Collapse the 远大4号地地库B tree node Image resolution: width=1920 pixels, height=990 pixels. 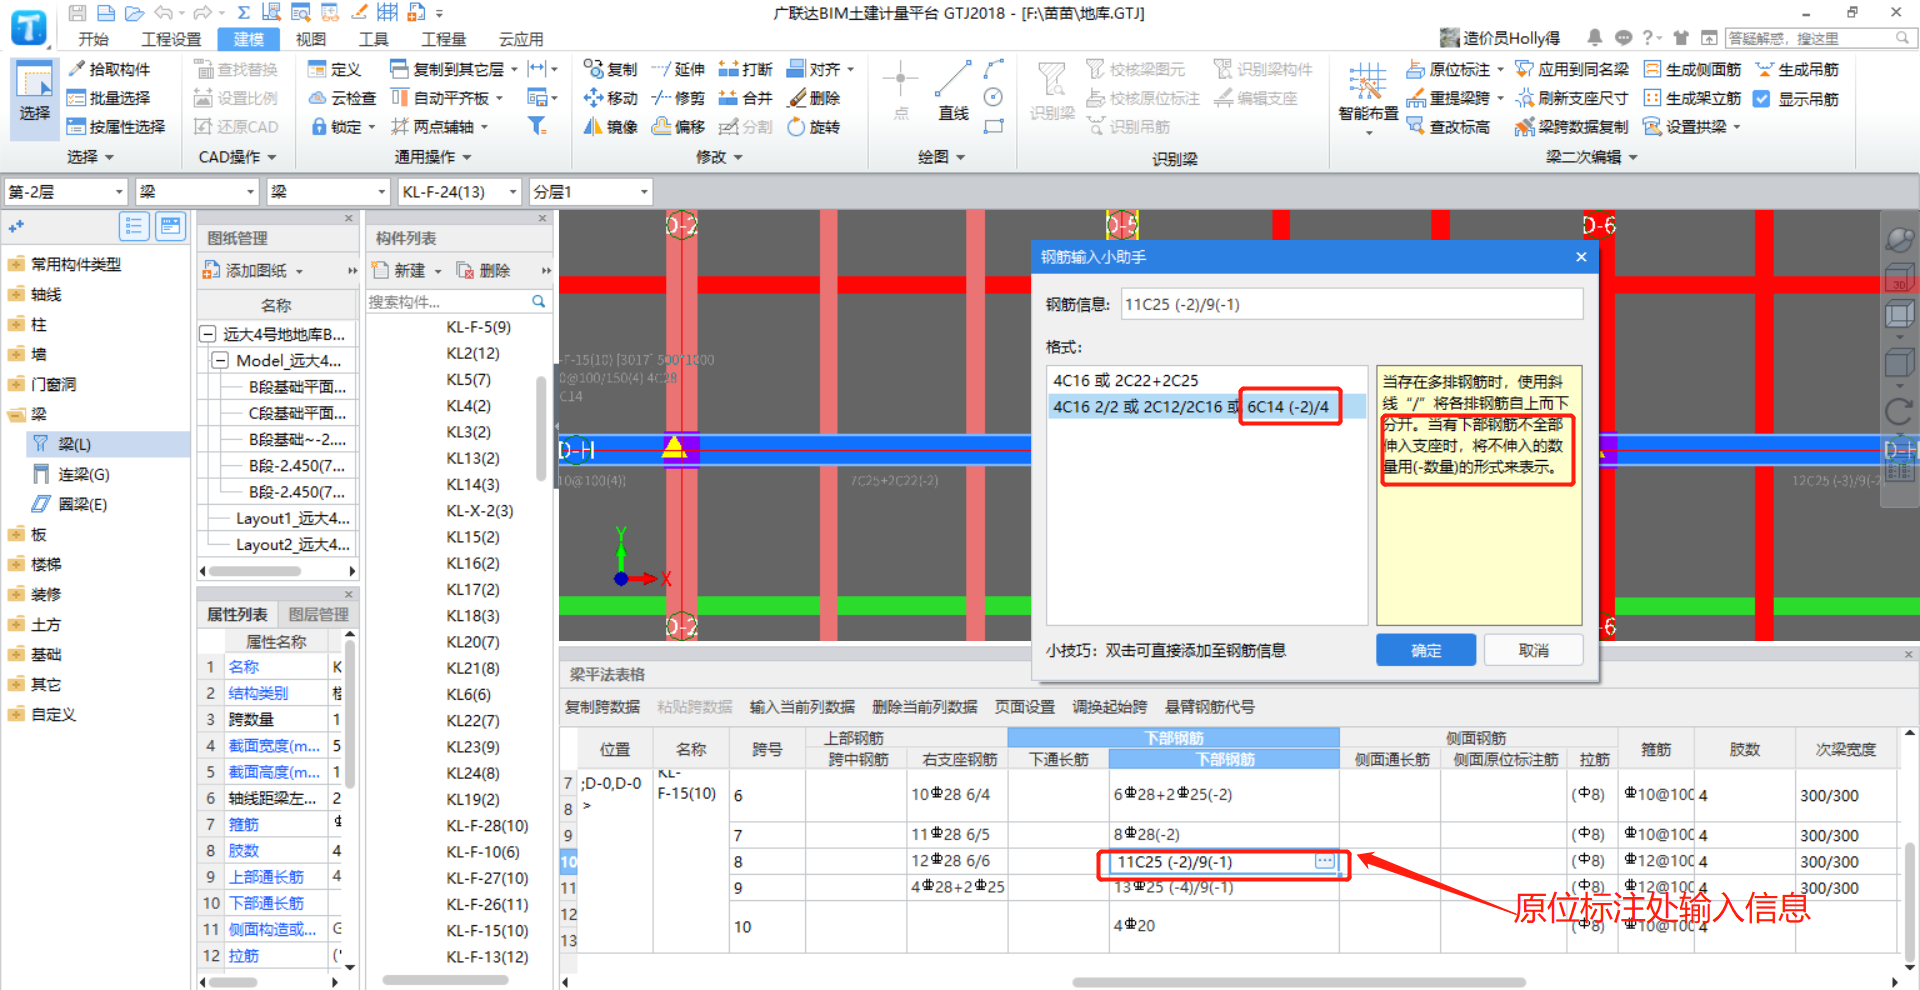click(x=208, y=334)
